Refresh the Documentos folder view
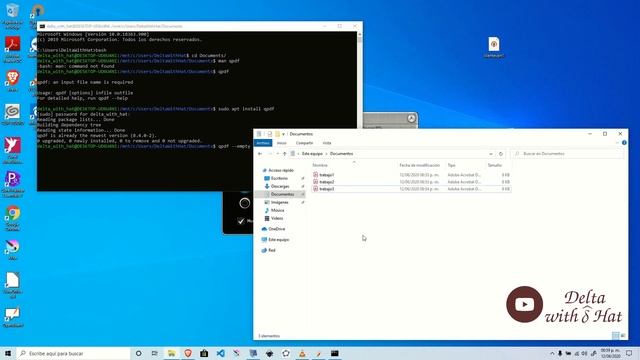The height and width of the screenshot is (360, 640). [501, 154]
